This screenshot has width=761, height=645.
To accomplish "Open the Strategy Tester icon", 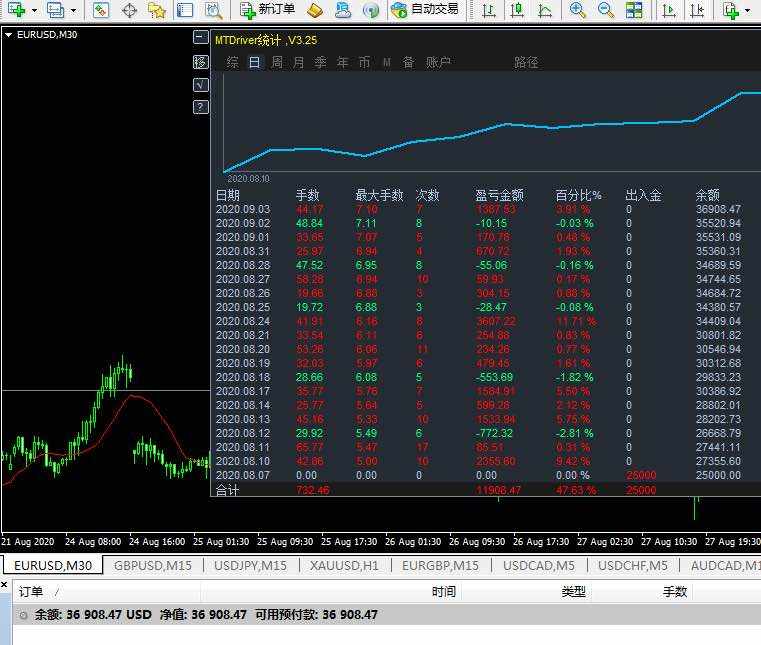I will (x=213, y=10).
